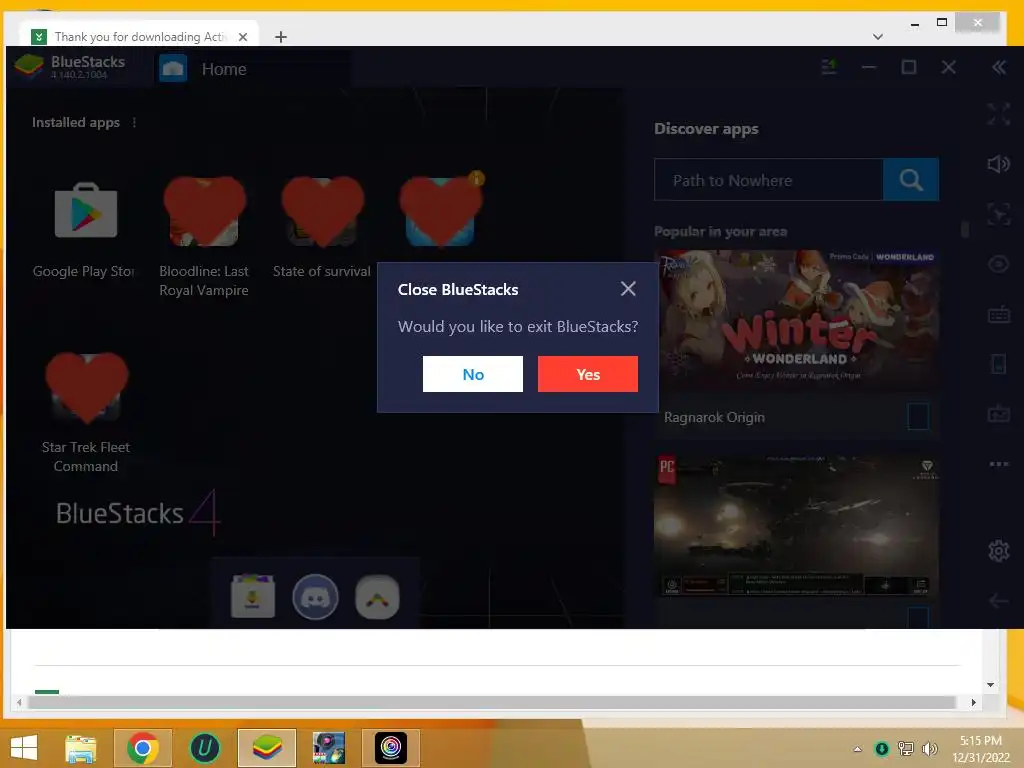Screen dimensions: 1024x768
Task: Launch Bloodline: Last Royal Vampire
Action: [x=204, y=211]
